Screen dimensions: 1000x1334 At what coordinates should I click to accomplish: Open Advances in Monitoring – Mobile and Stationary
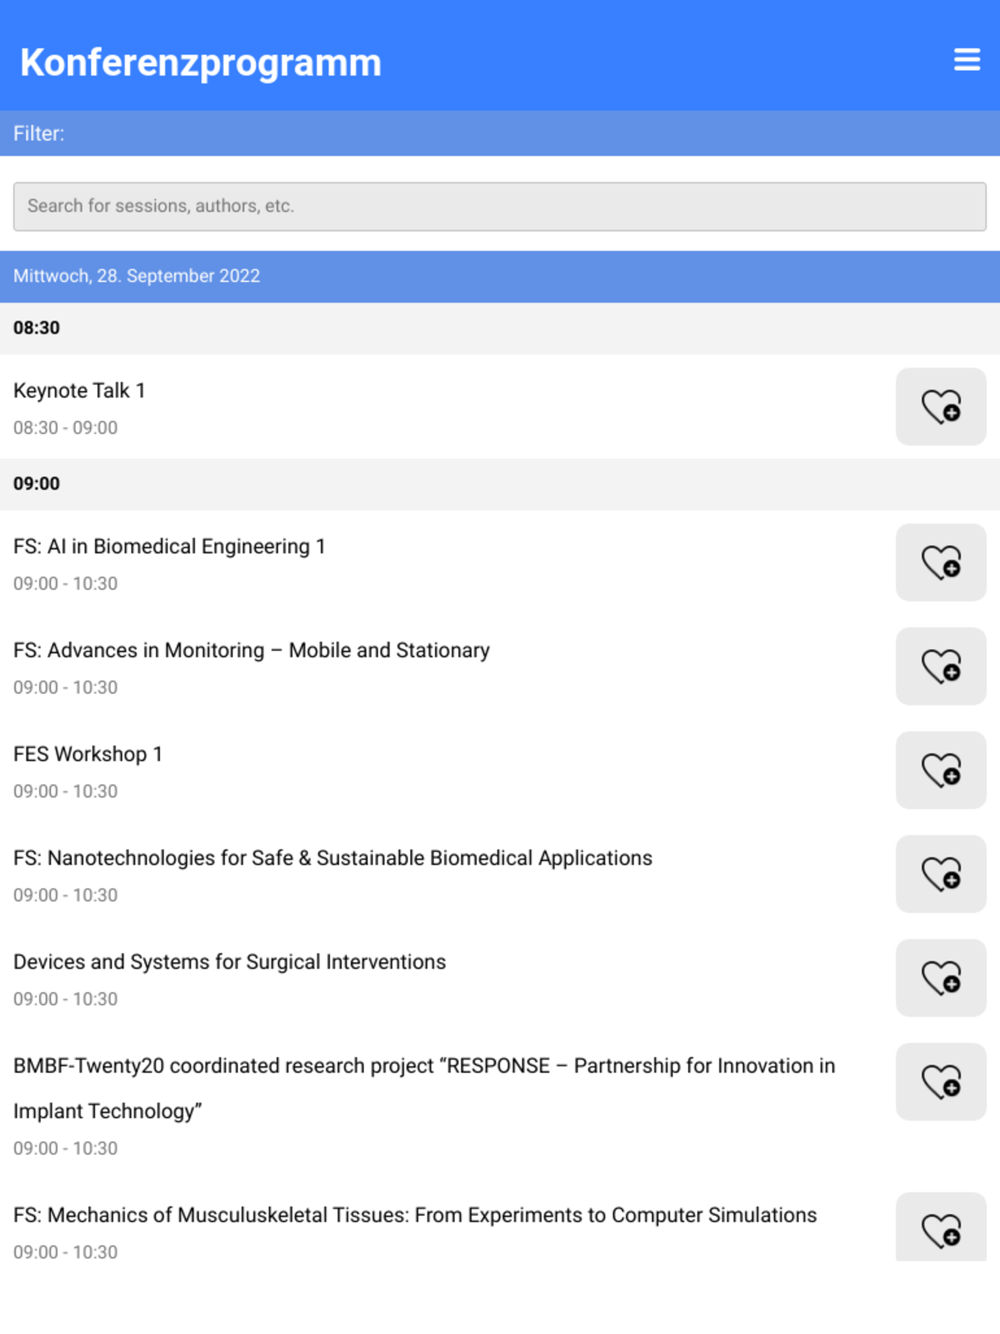point(251,651)
